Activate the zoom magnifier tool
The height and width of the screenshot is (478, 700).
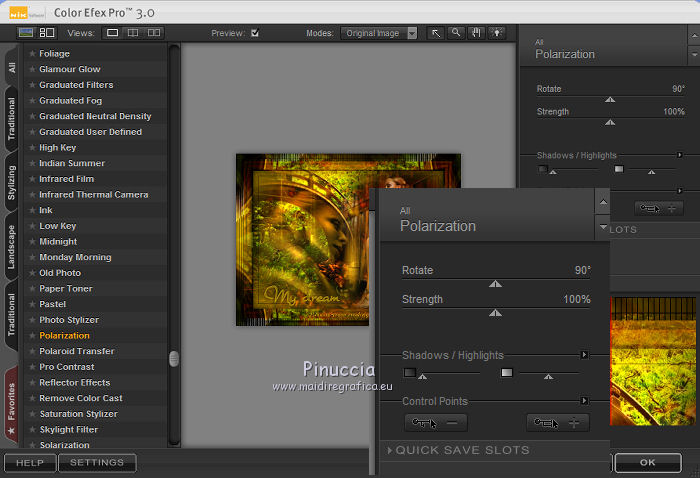(456, 33)
